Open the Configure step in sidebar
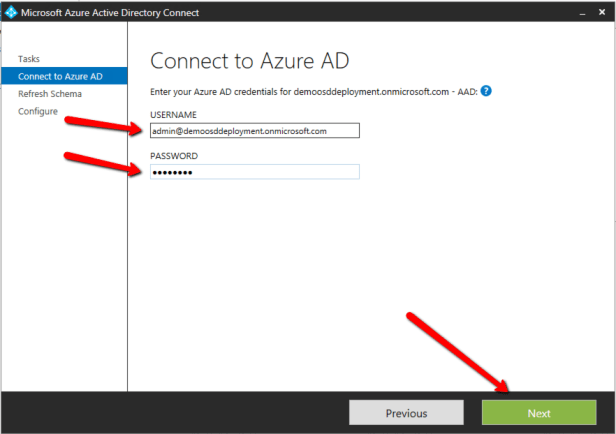Image resolution: width=616 pixels, height=434 pixels. click(x=38, y=111)
